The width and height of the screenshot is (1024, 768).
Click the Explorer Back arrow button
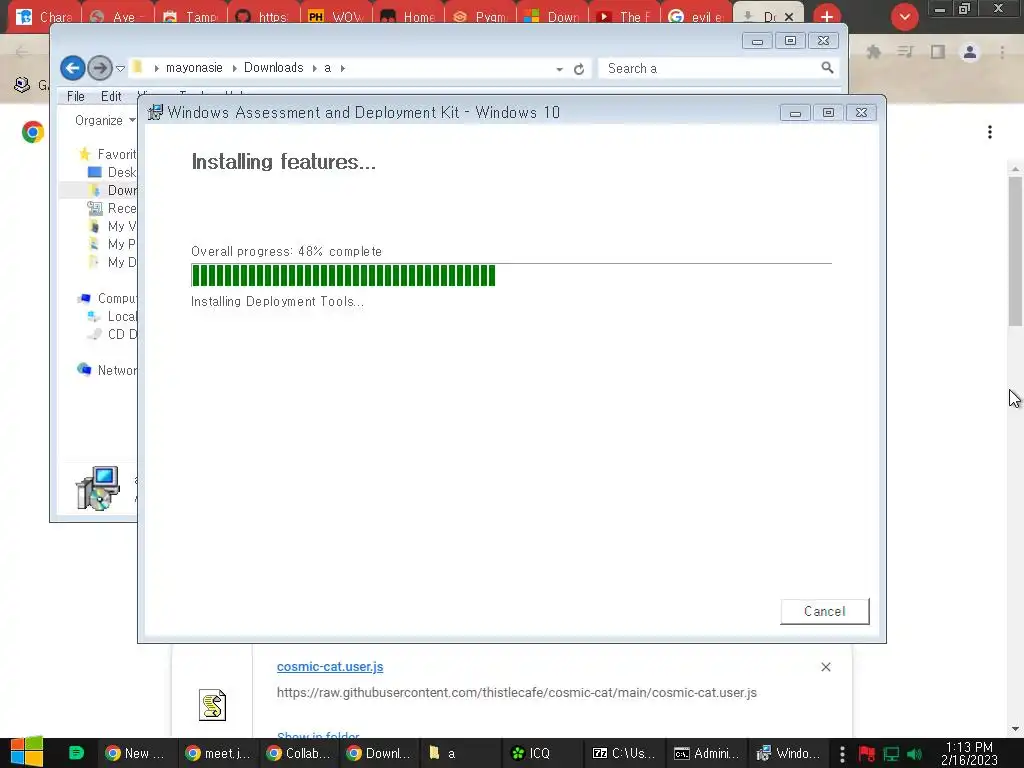(72, 68)
